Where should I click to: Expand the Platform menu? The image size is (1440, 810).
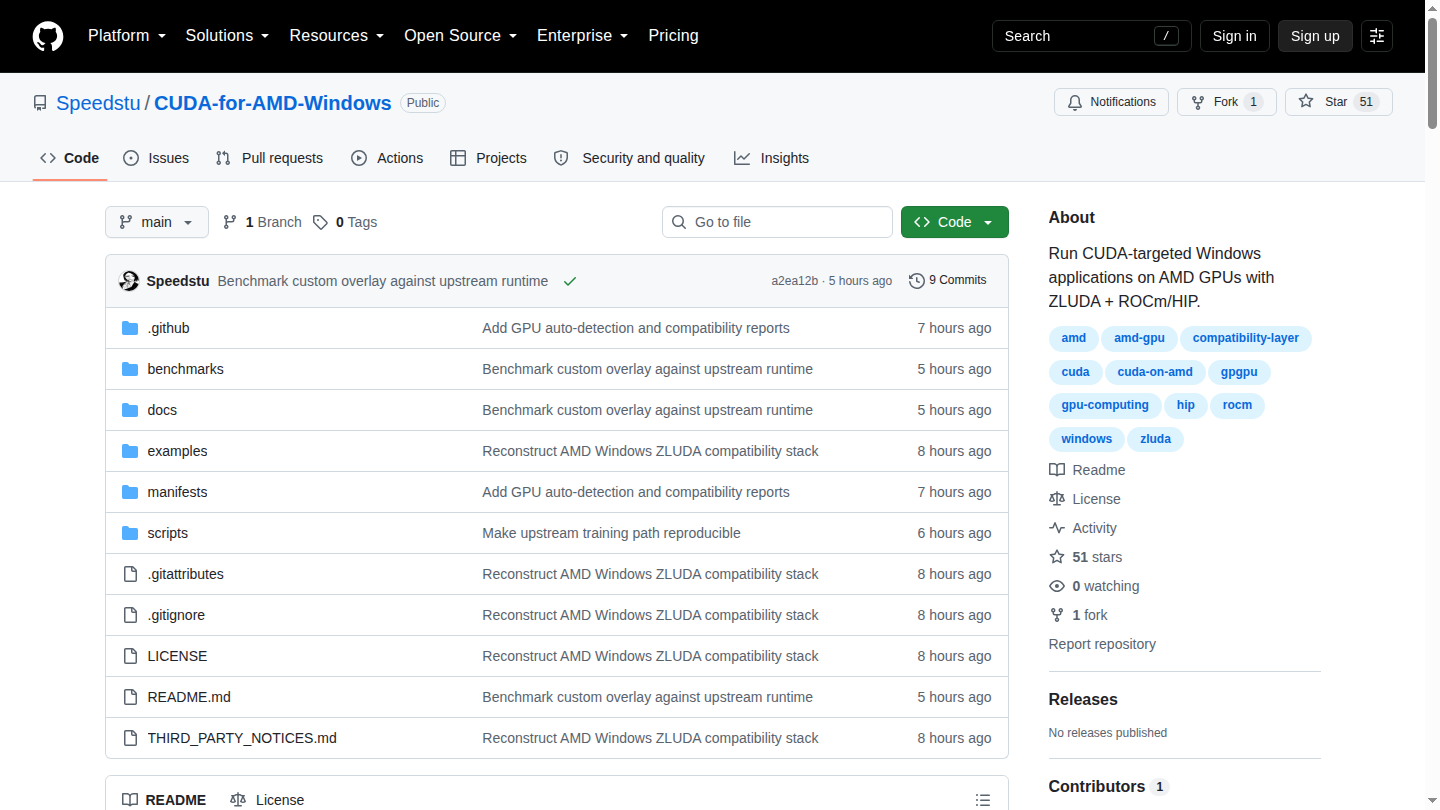(126, 35)
